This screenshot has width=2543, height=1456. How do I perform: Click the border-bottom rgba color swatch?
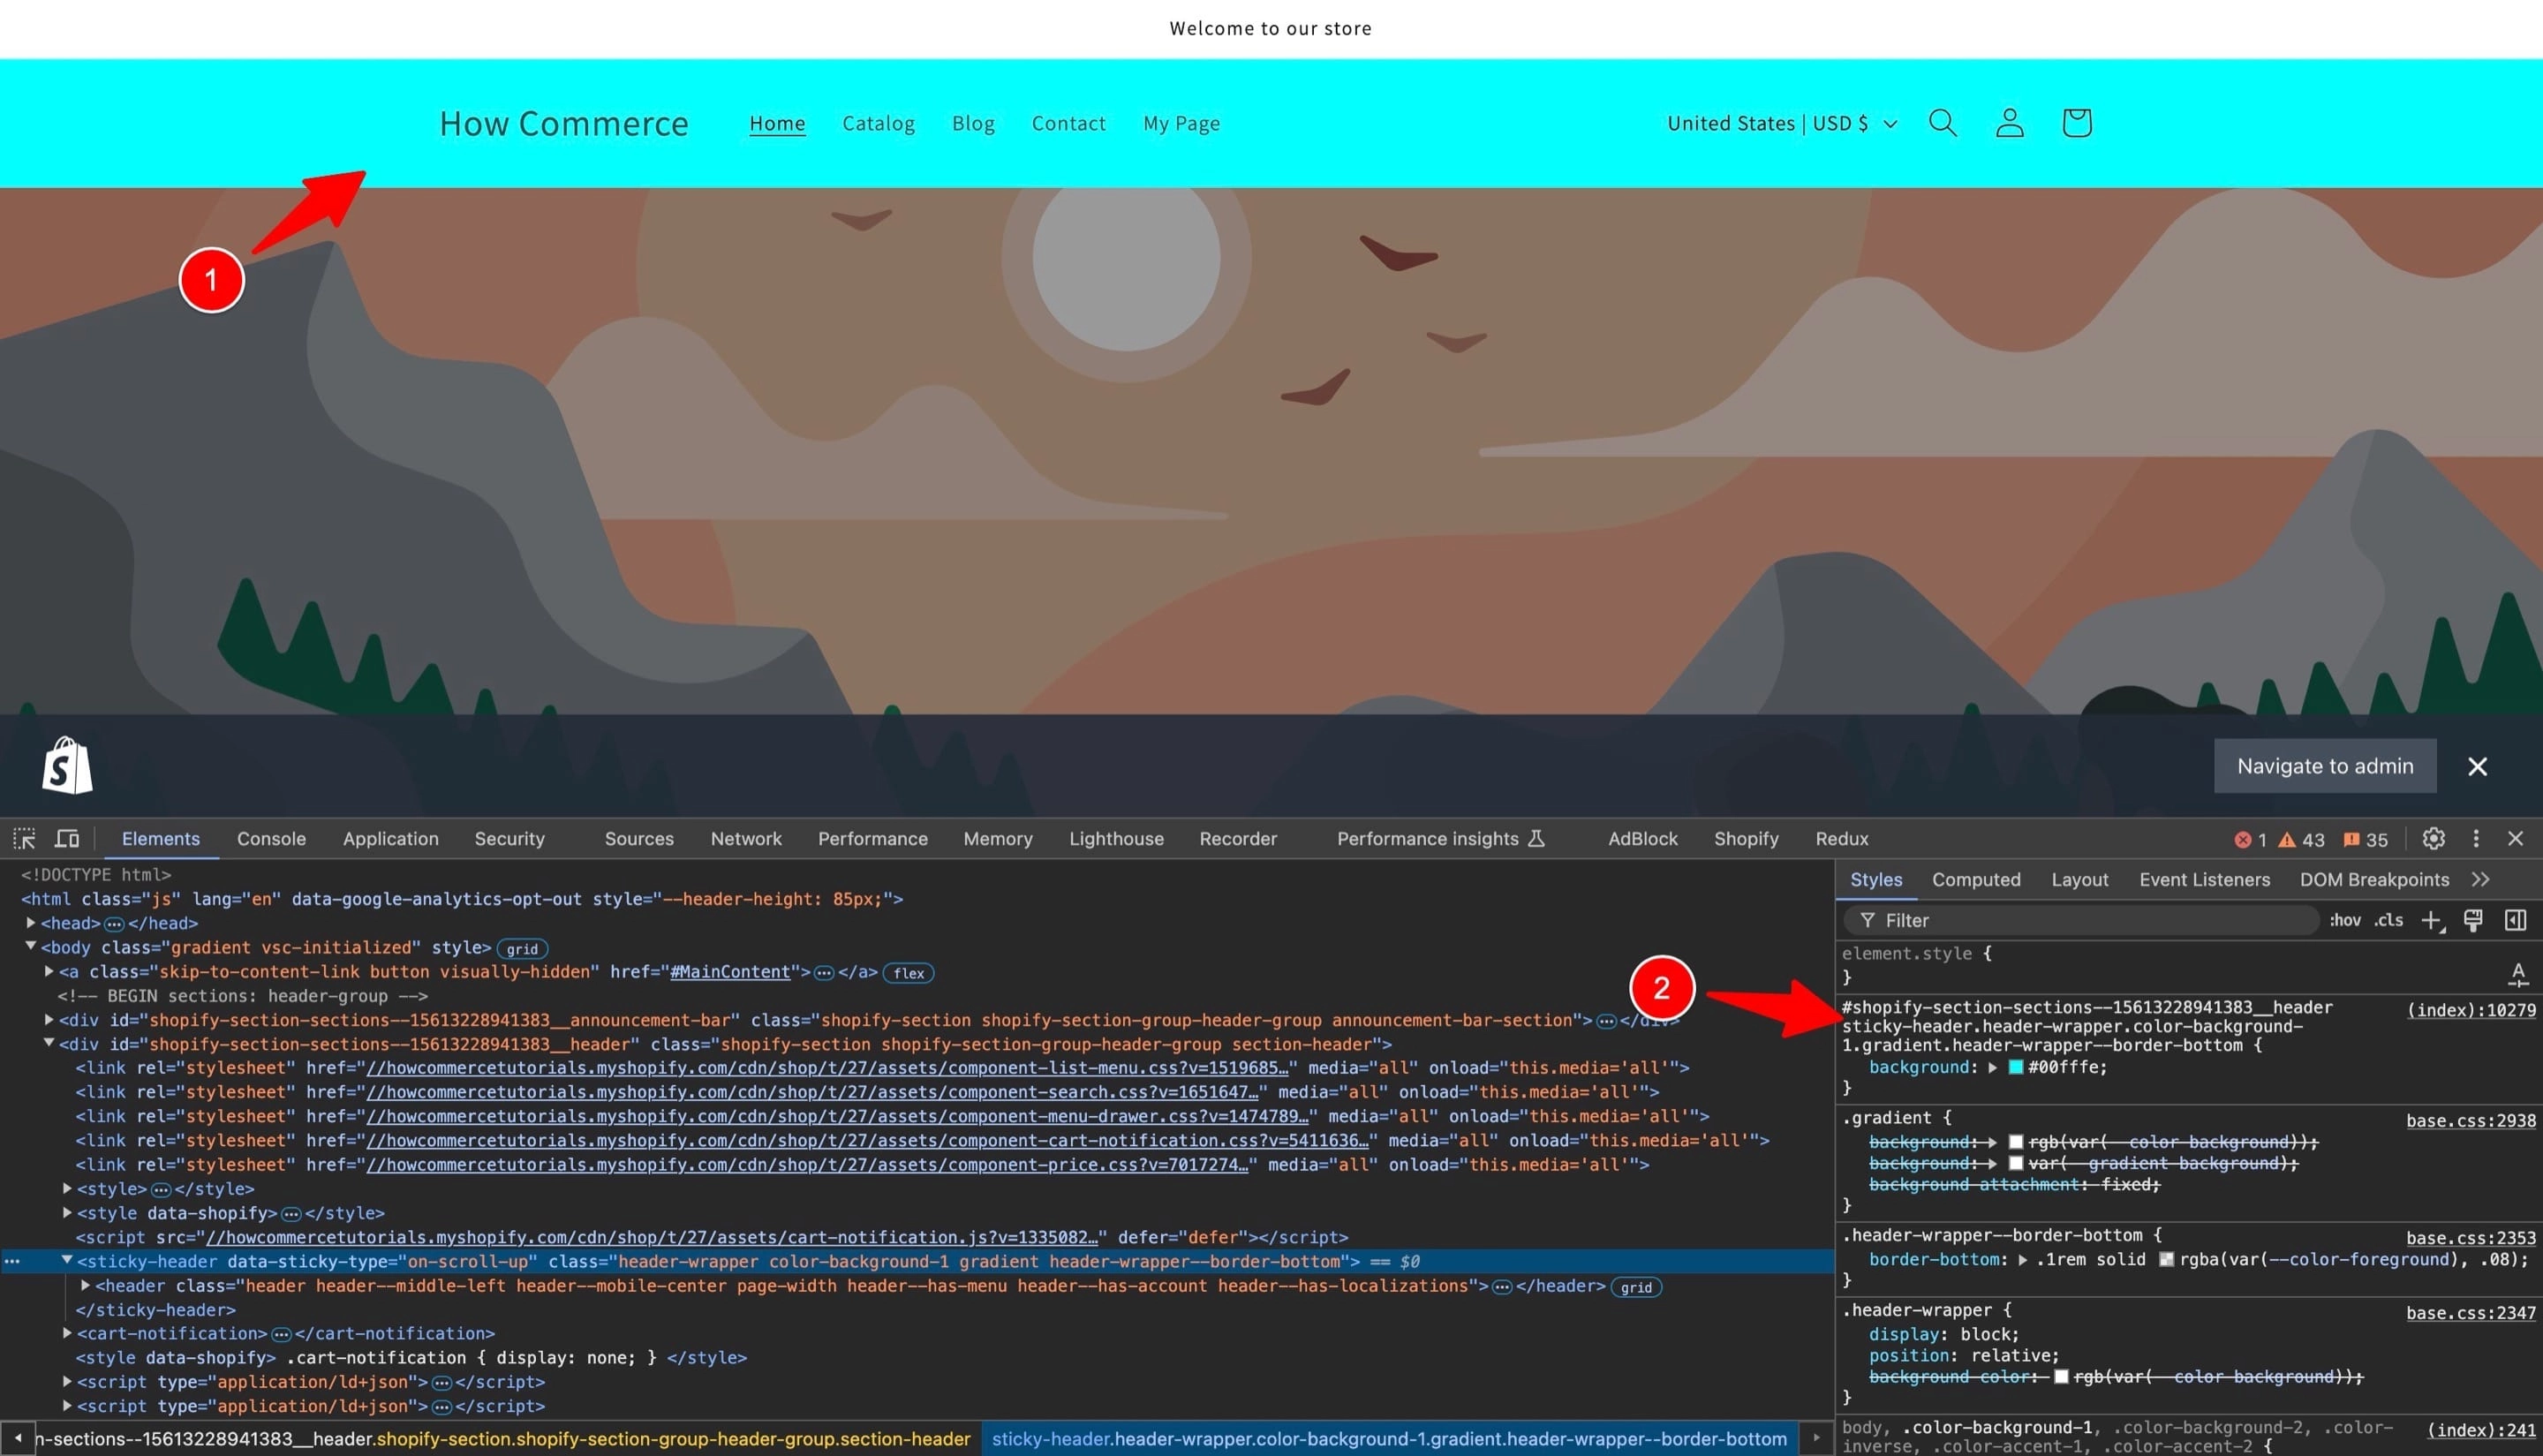[2166, 1259]
